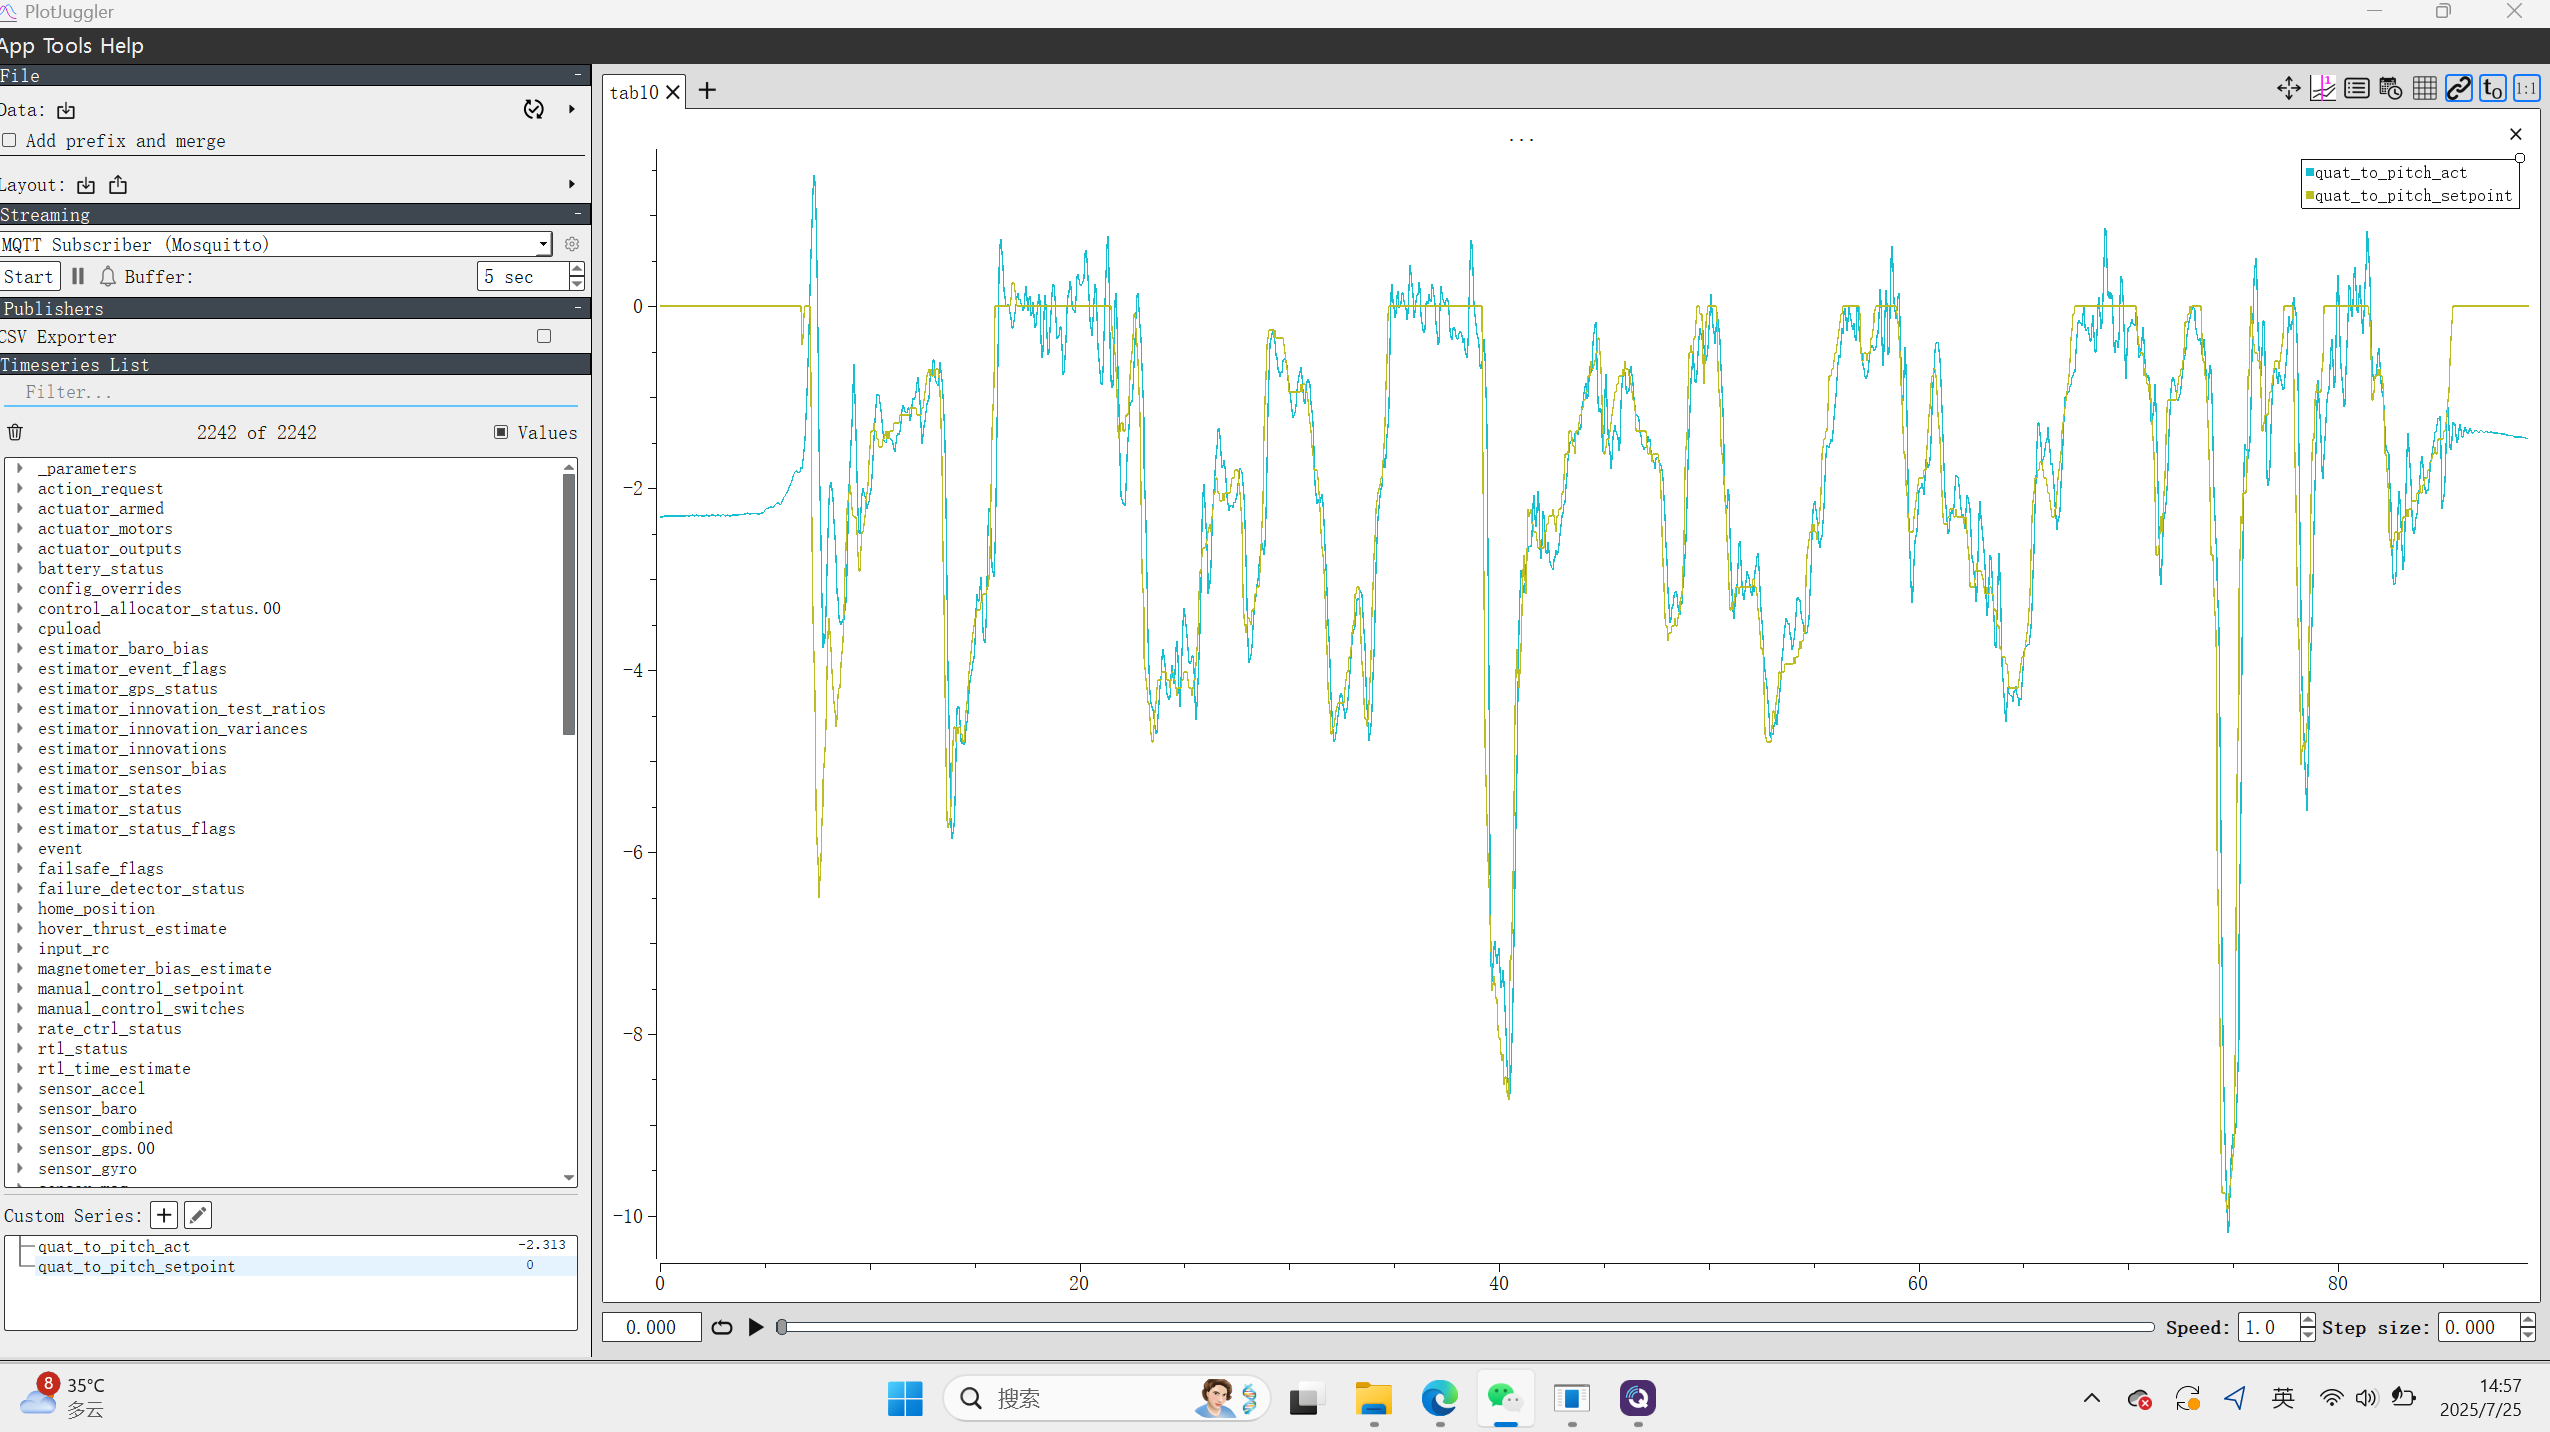Edit custom series with pencil icon
The image size is (2550, 1432).
click(x=198, y=1215)
